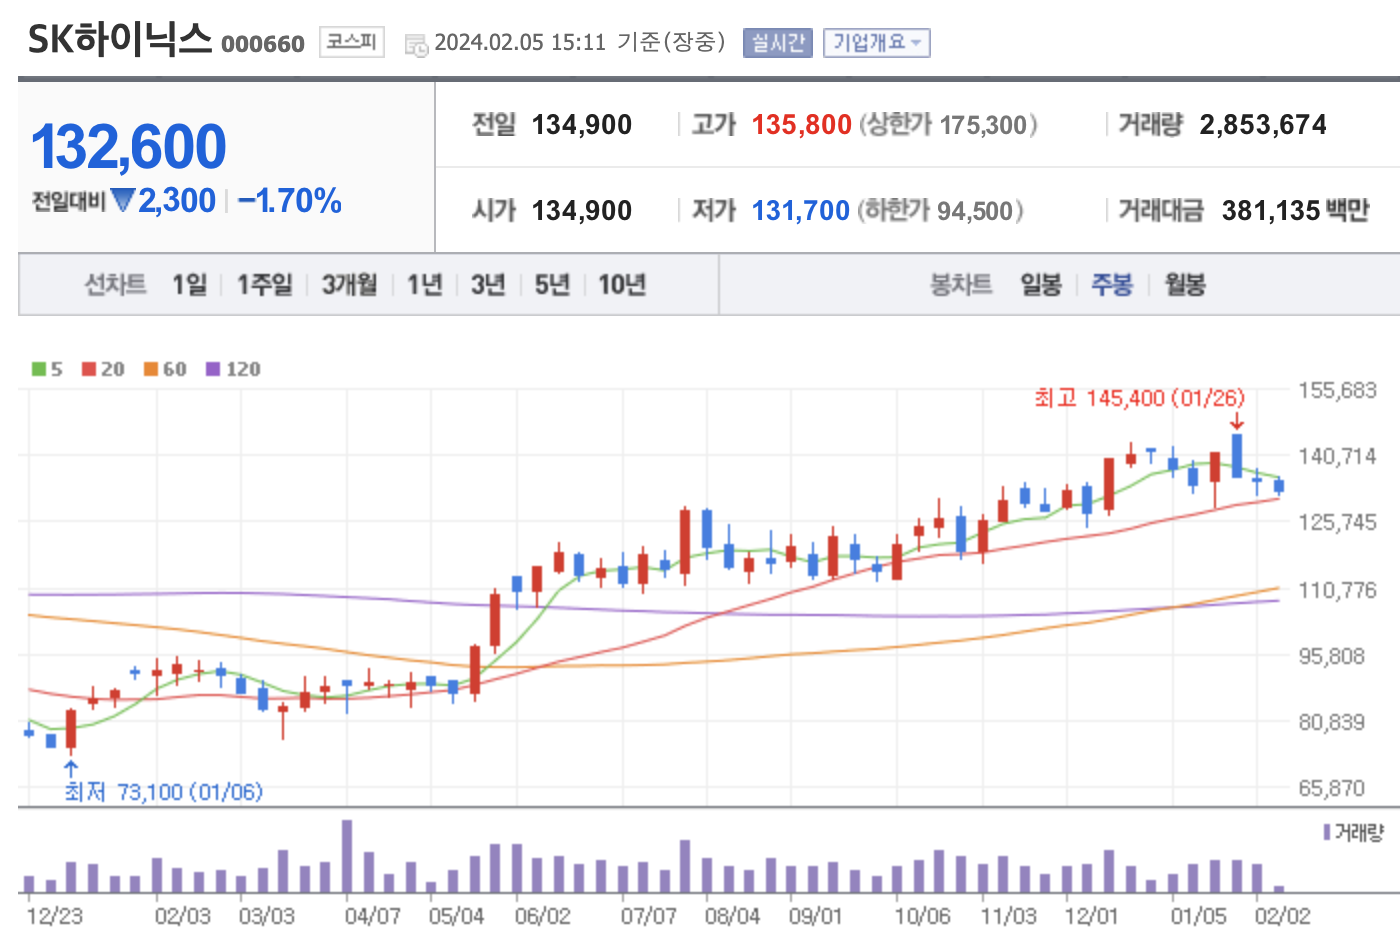Click the red 20-day moving average legend

point(103,369)
